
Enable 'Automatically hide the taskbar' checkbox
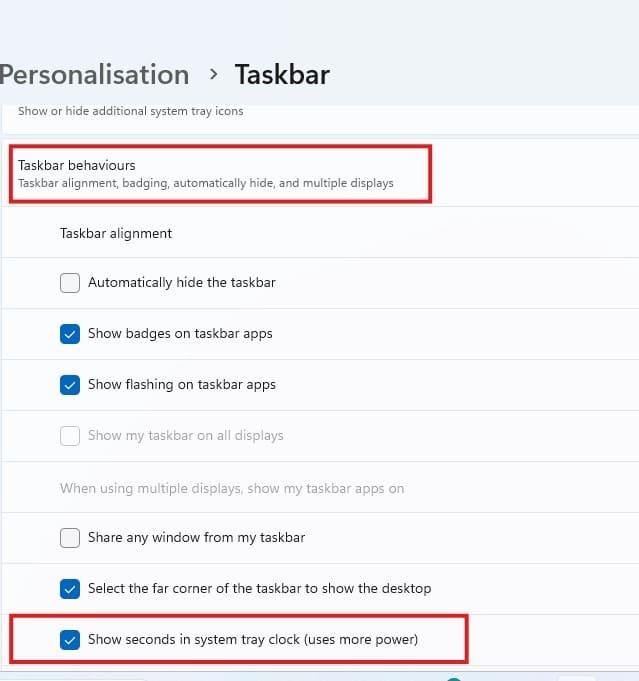[70, 283]
